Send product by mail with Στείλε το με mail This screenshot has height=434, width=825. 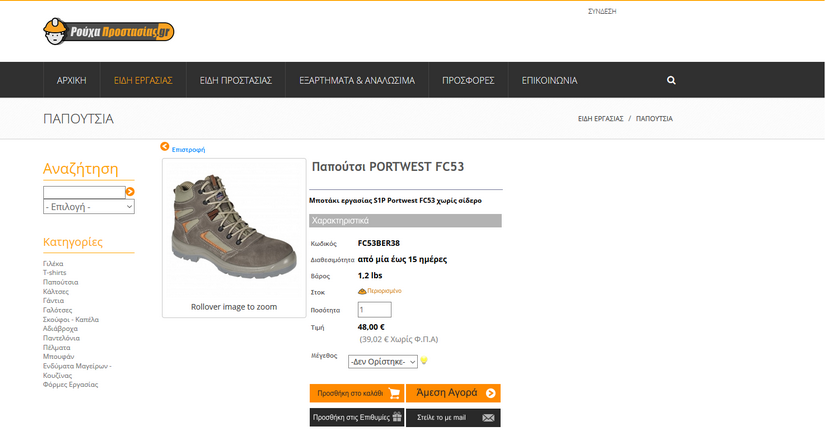pos(453,417)
